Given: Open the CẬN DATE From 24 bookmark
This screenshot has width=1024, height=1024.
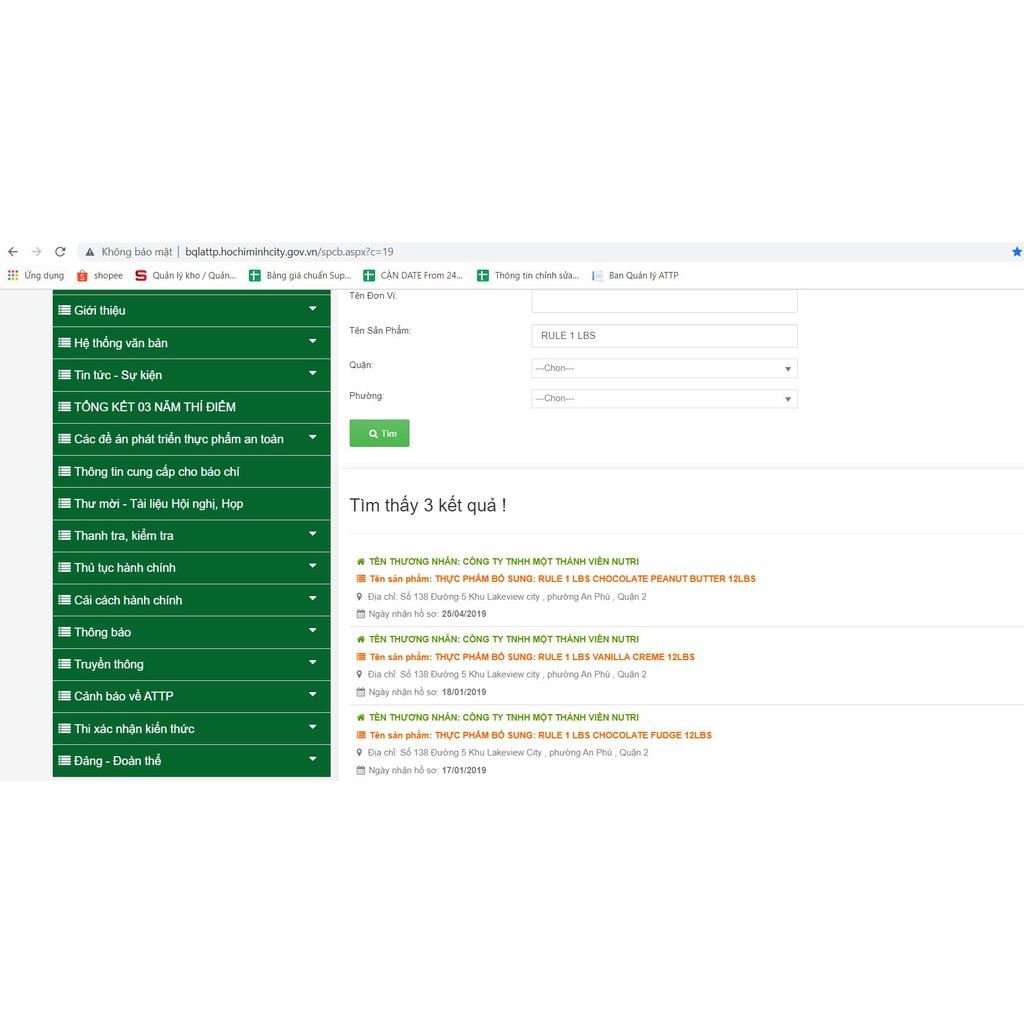Looking at the screenshot, I should [413, 276].
